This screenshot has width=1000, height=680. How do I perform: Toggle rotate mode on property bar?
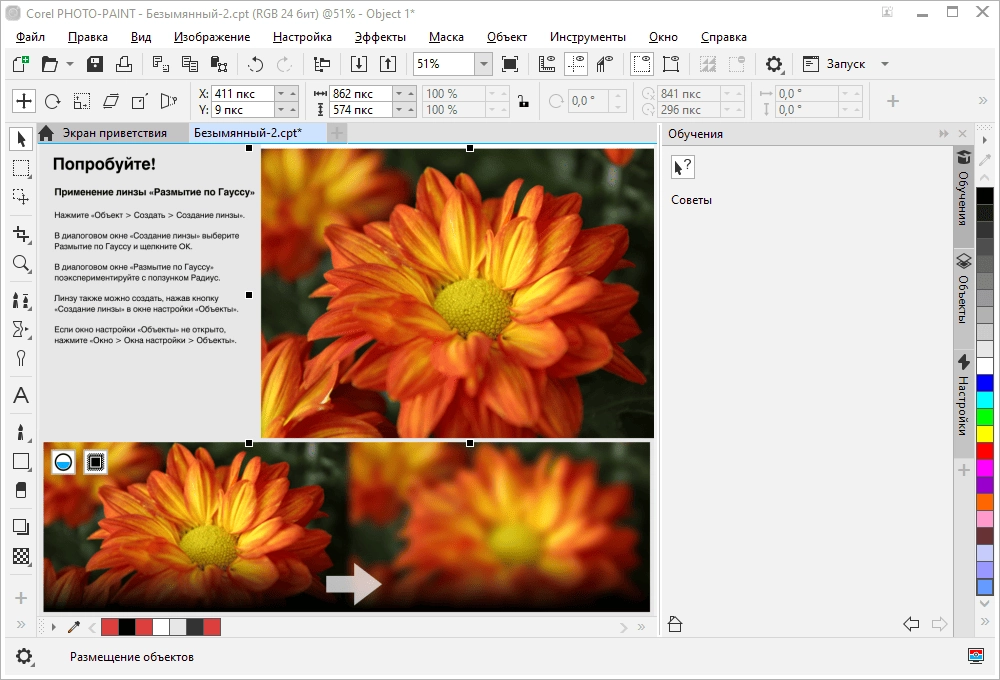[x=53, y=101]
